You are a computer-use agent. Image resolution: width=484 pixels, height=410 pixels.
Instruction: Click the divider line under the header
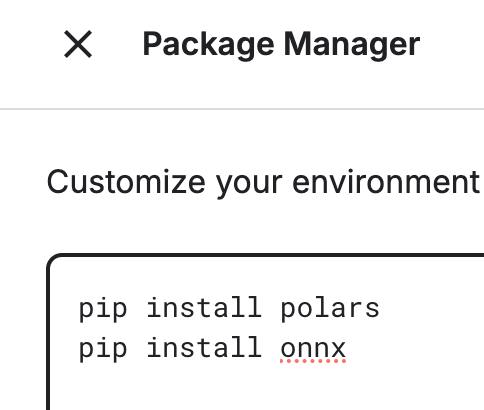pyautogui.click(x=242, y=109)
